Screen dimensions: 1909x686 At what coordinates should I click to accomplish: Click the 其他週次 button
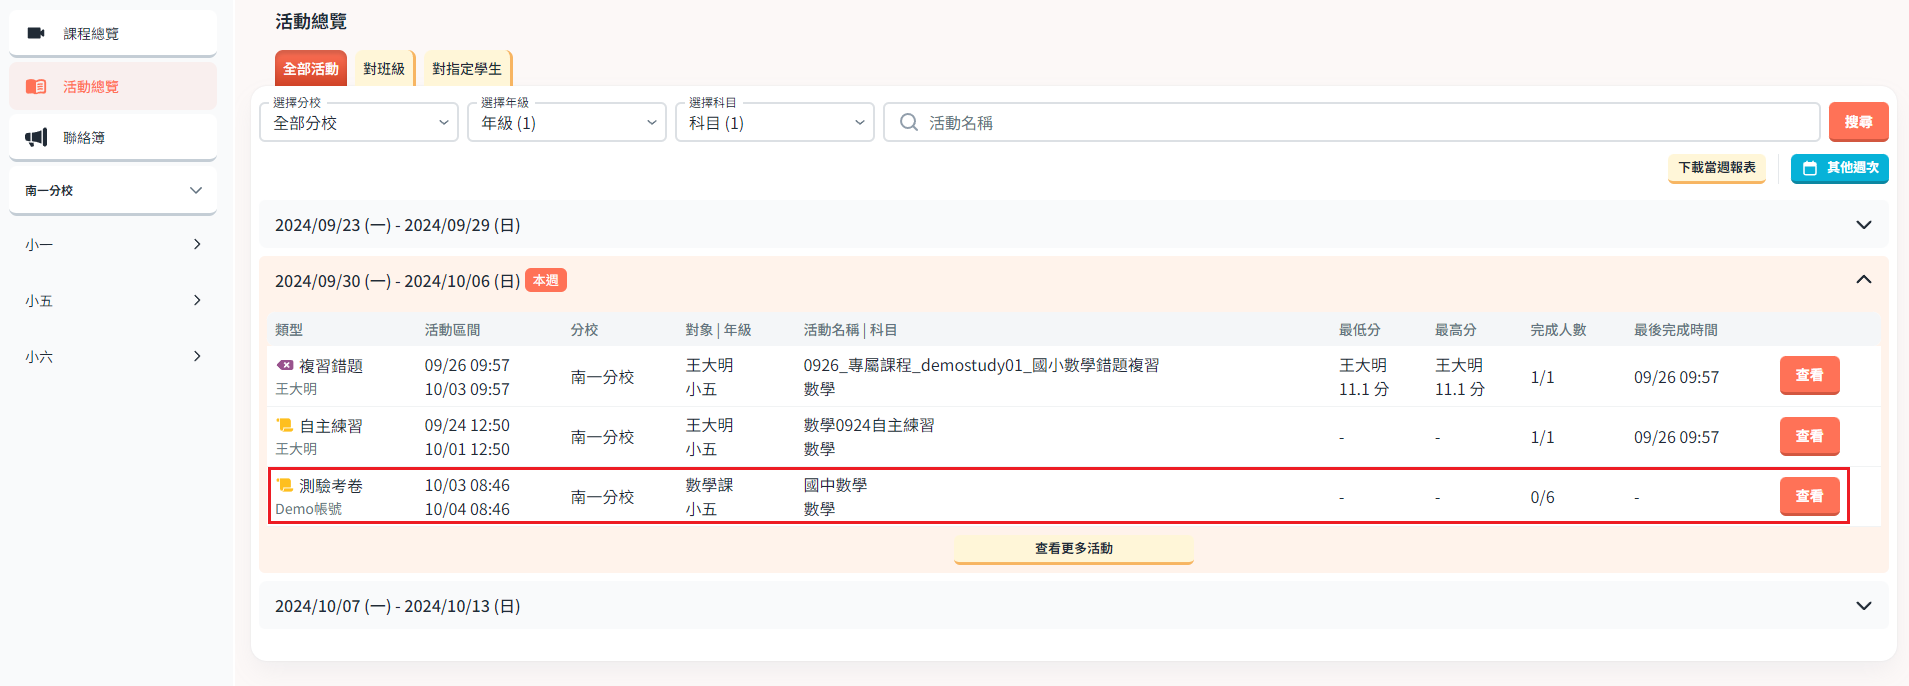point(1839,168)
